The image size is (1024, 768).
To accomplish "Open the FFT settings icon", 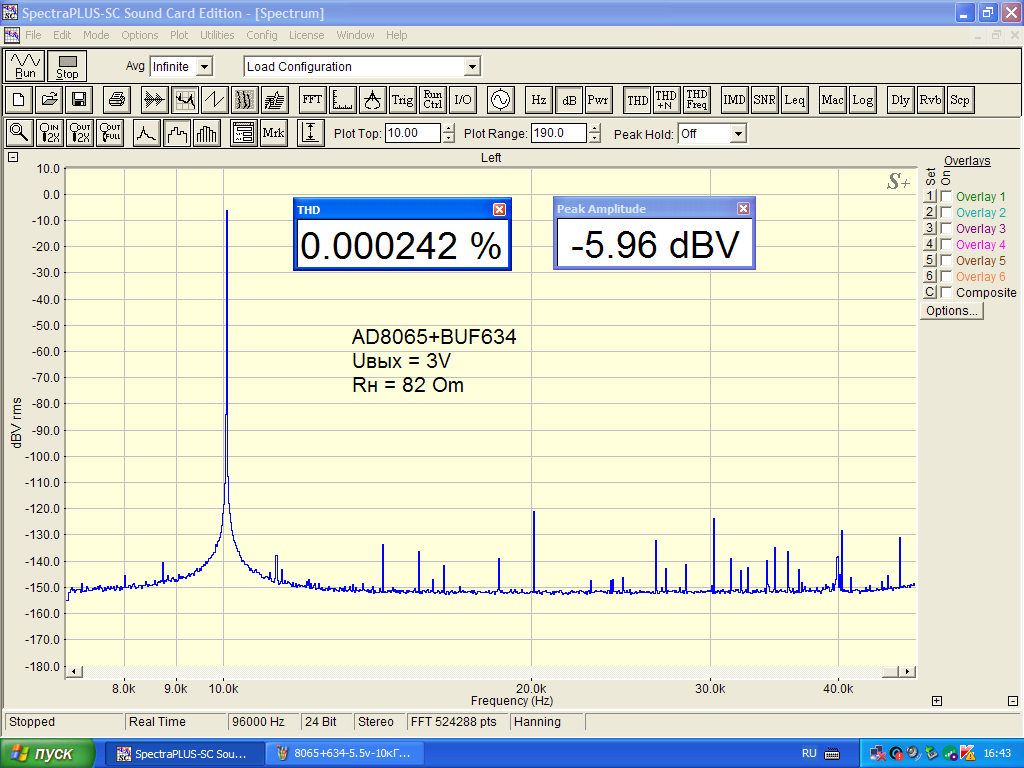I will (312, 100).
